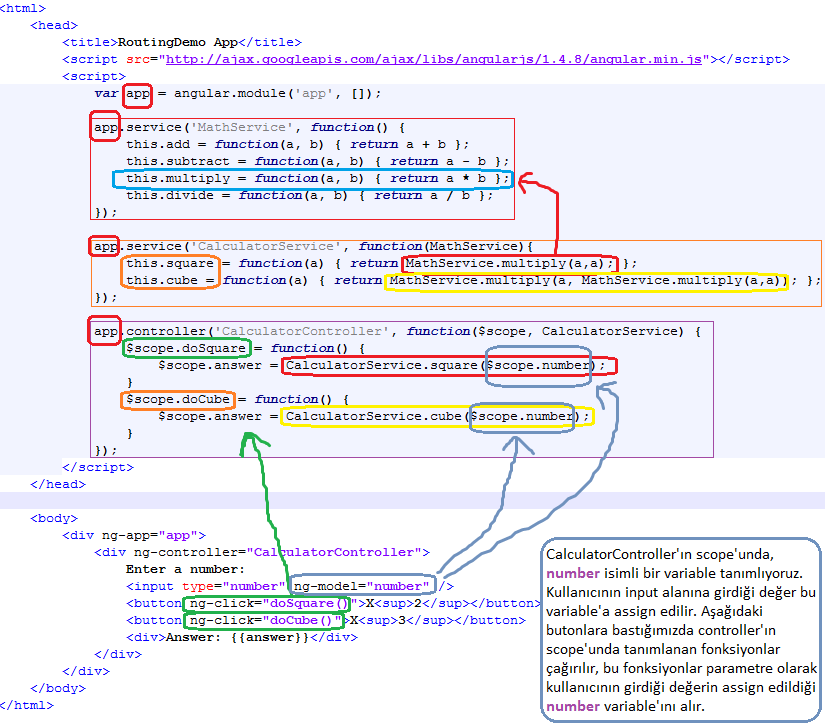This screenshot has height=725, width=825.
Task: Click 'this.square' in CalculatorService
Action: point(169,263)
